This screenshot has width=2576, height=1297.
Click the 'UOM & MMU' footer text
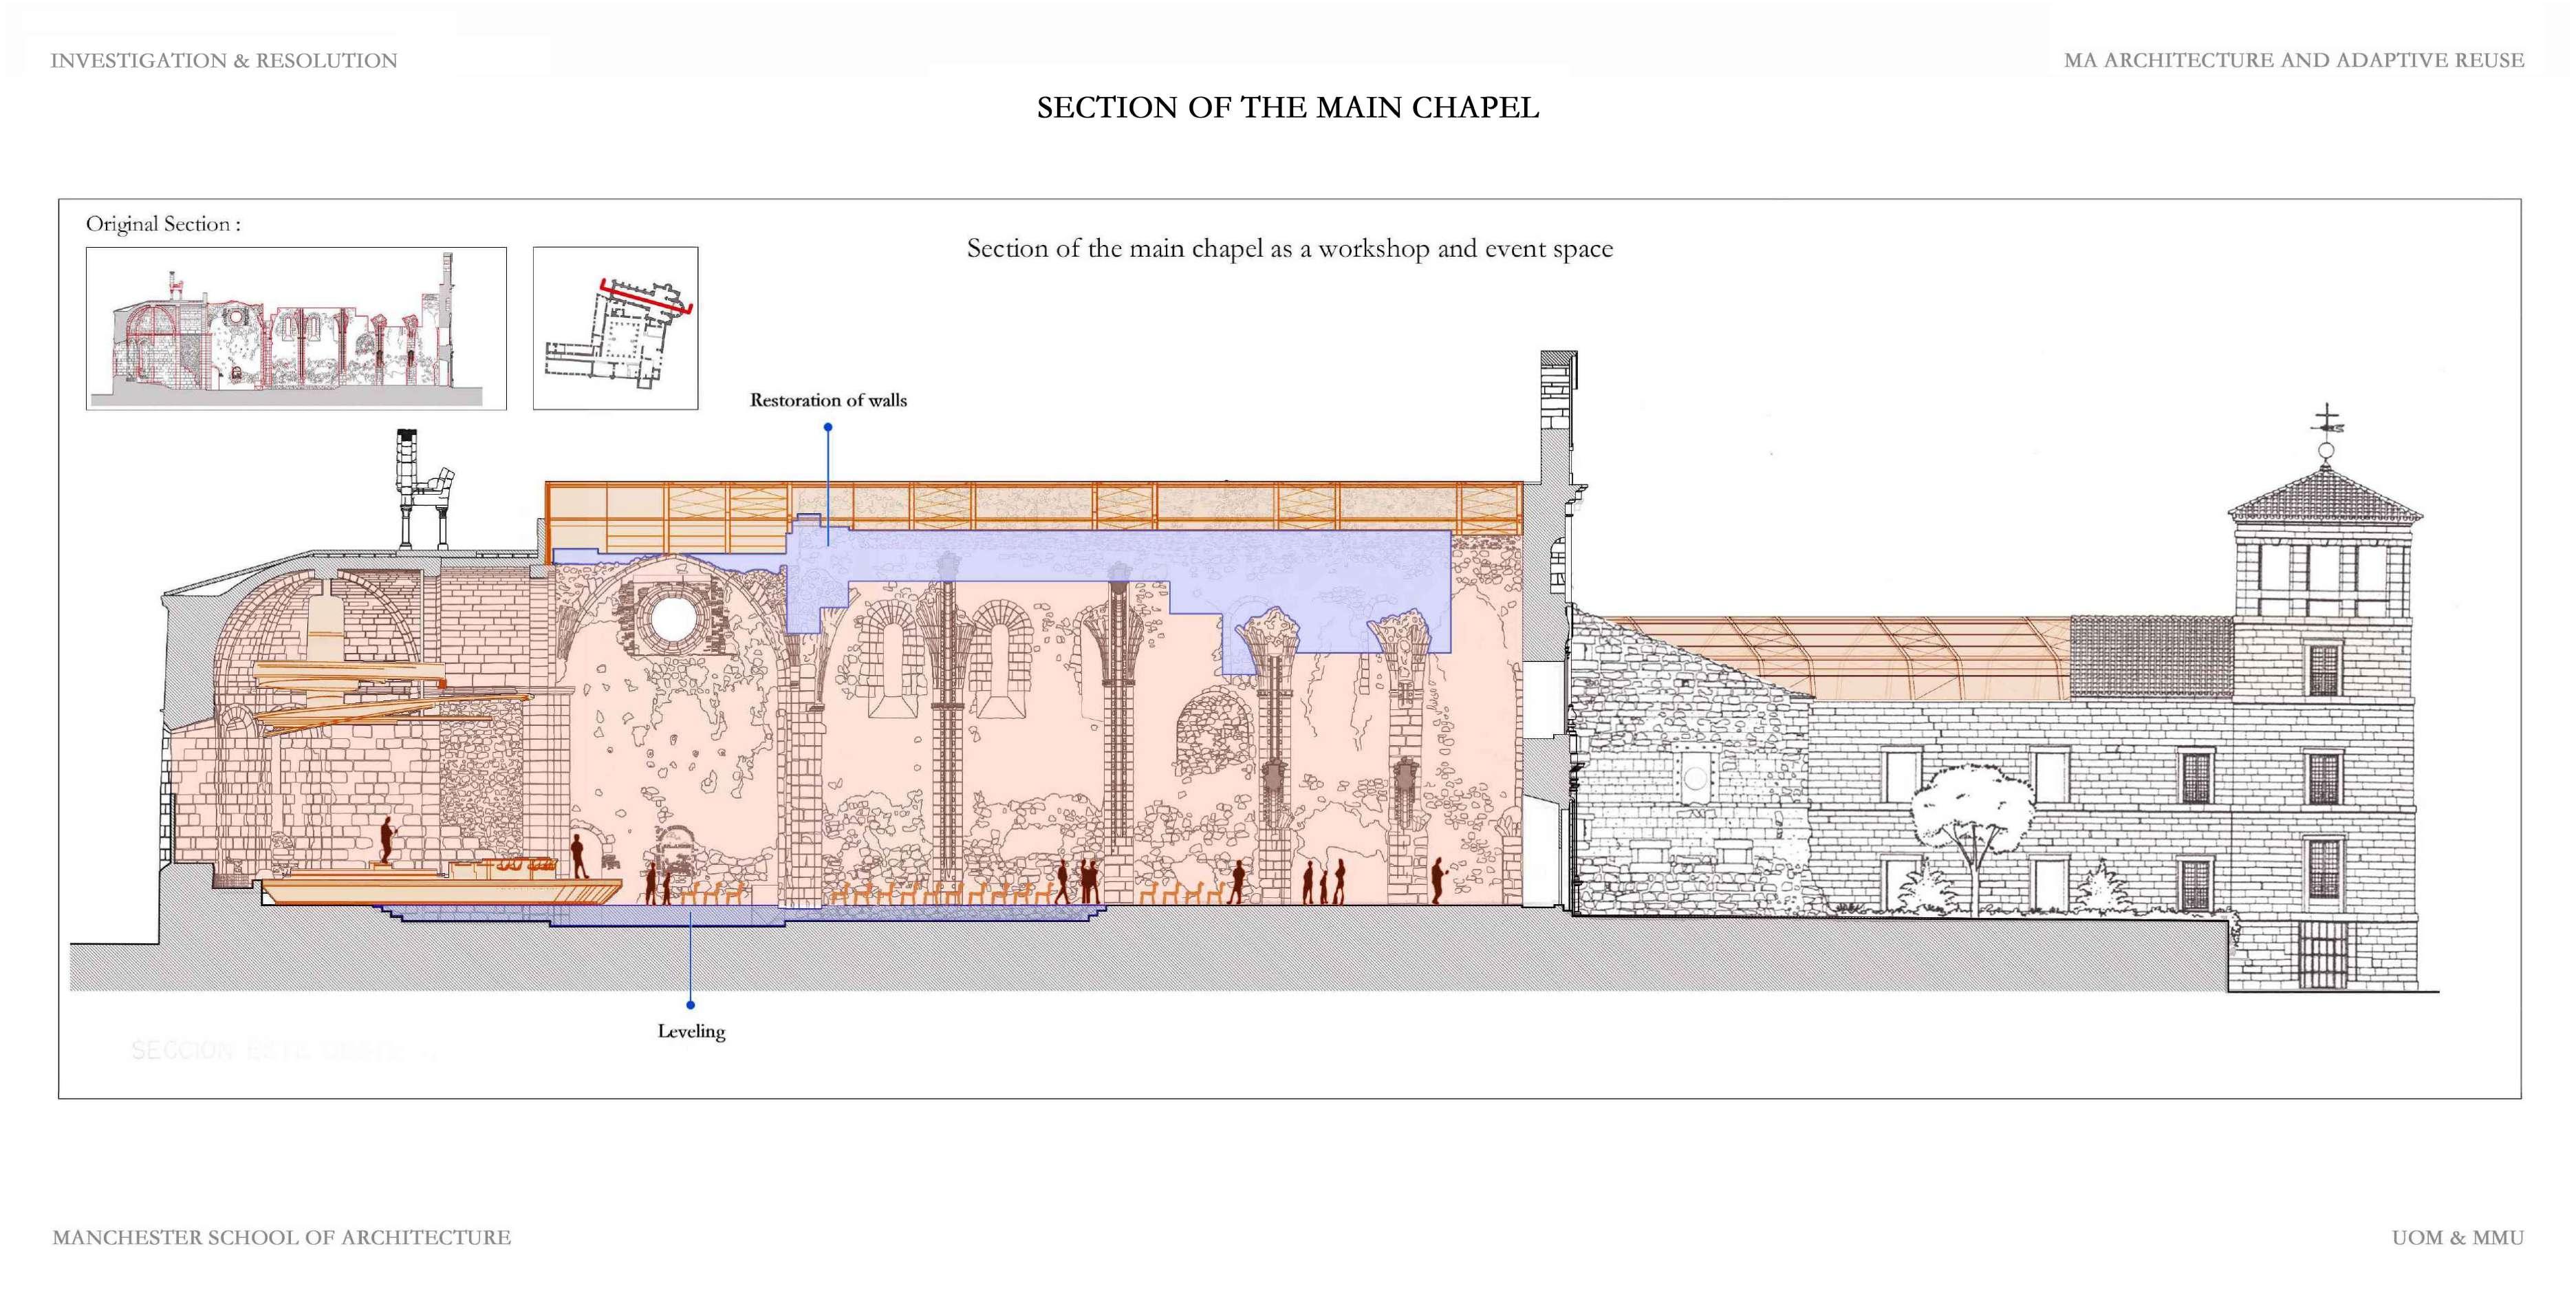[2457, 1238]
